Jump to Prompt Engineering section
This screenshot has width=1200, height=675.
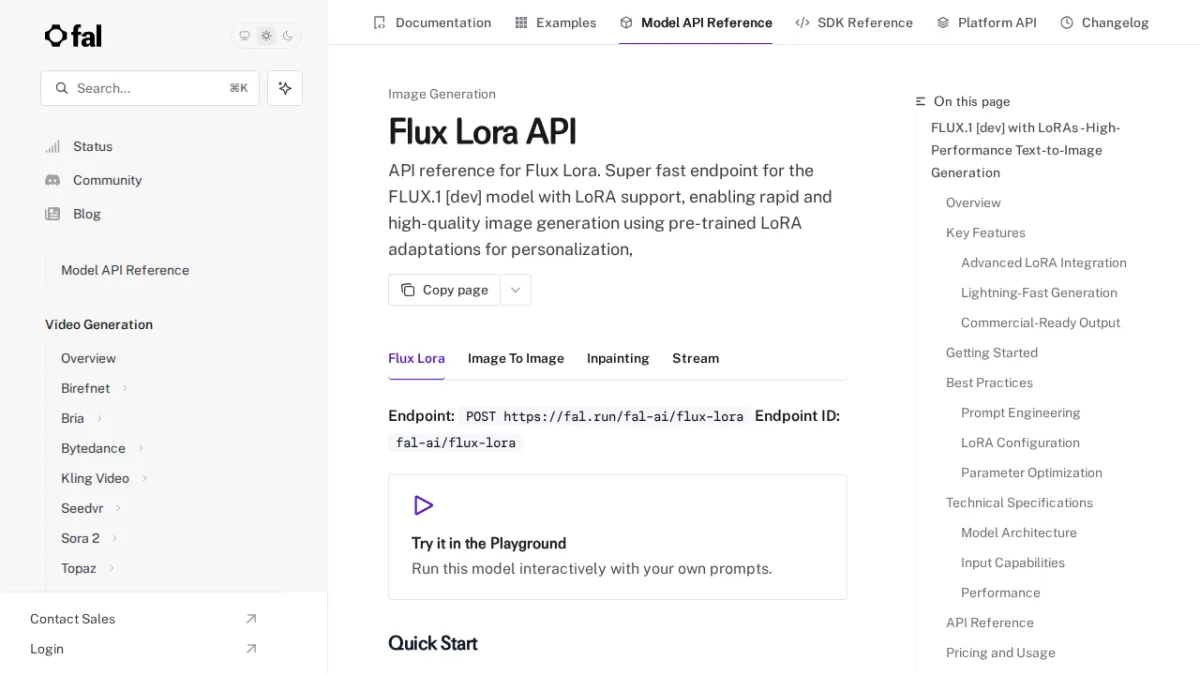click(x=1021, y=412)
